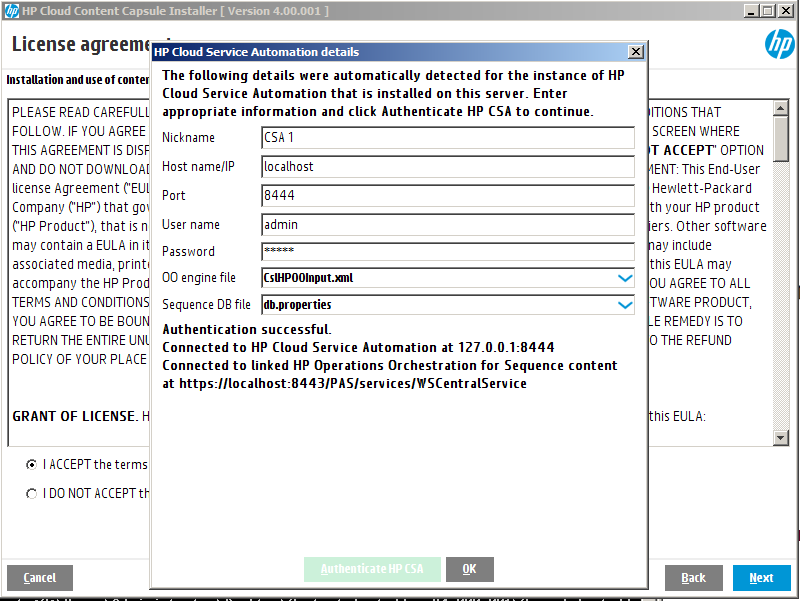Click the HP installer title bar icon
The width and height of the screenshot is (800, 601).
coord(11,10)
